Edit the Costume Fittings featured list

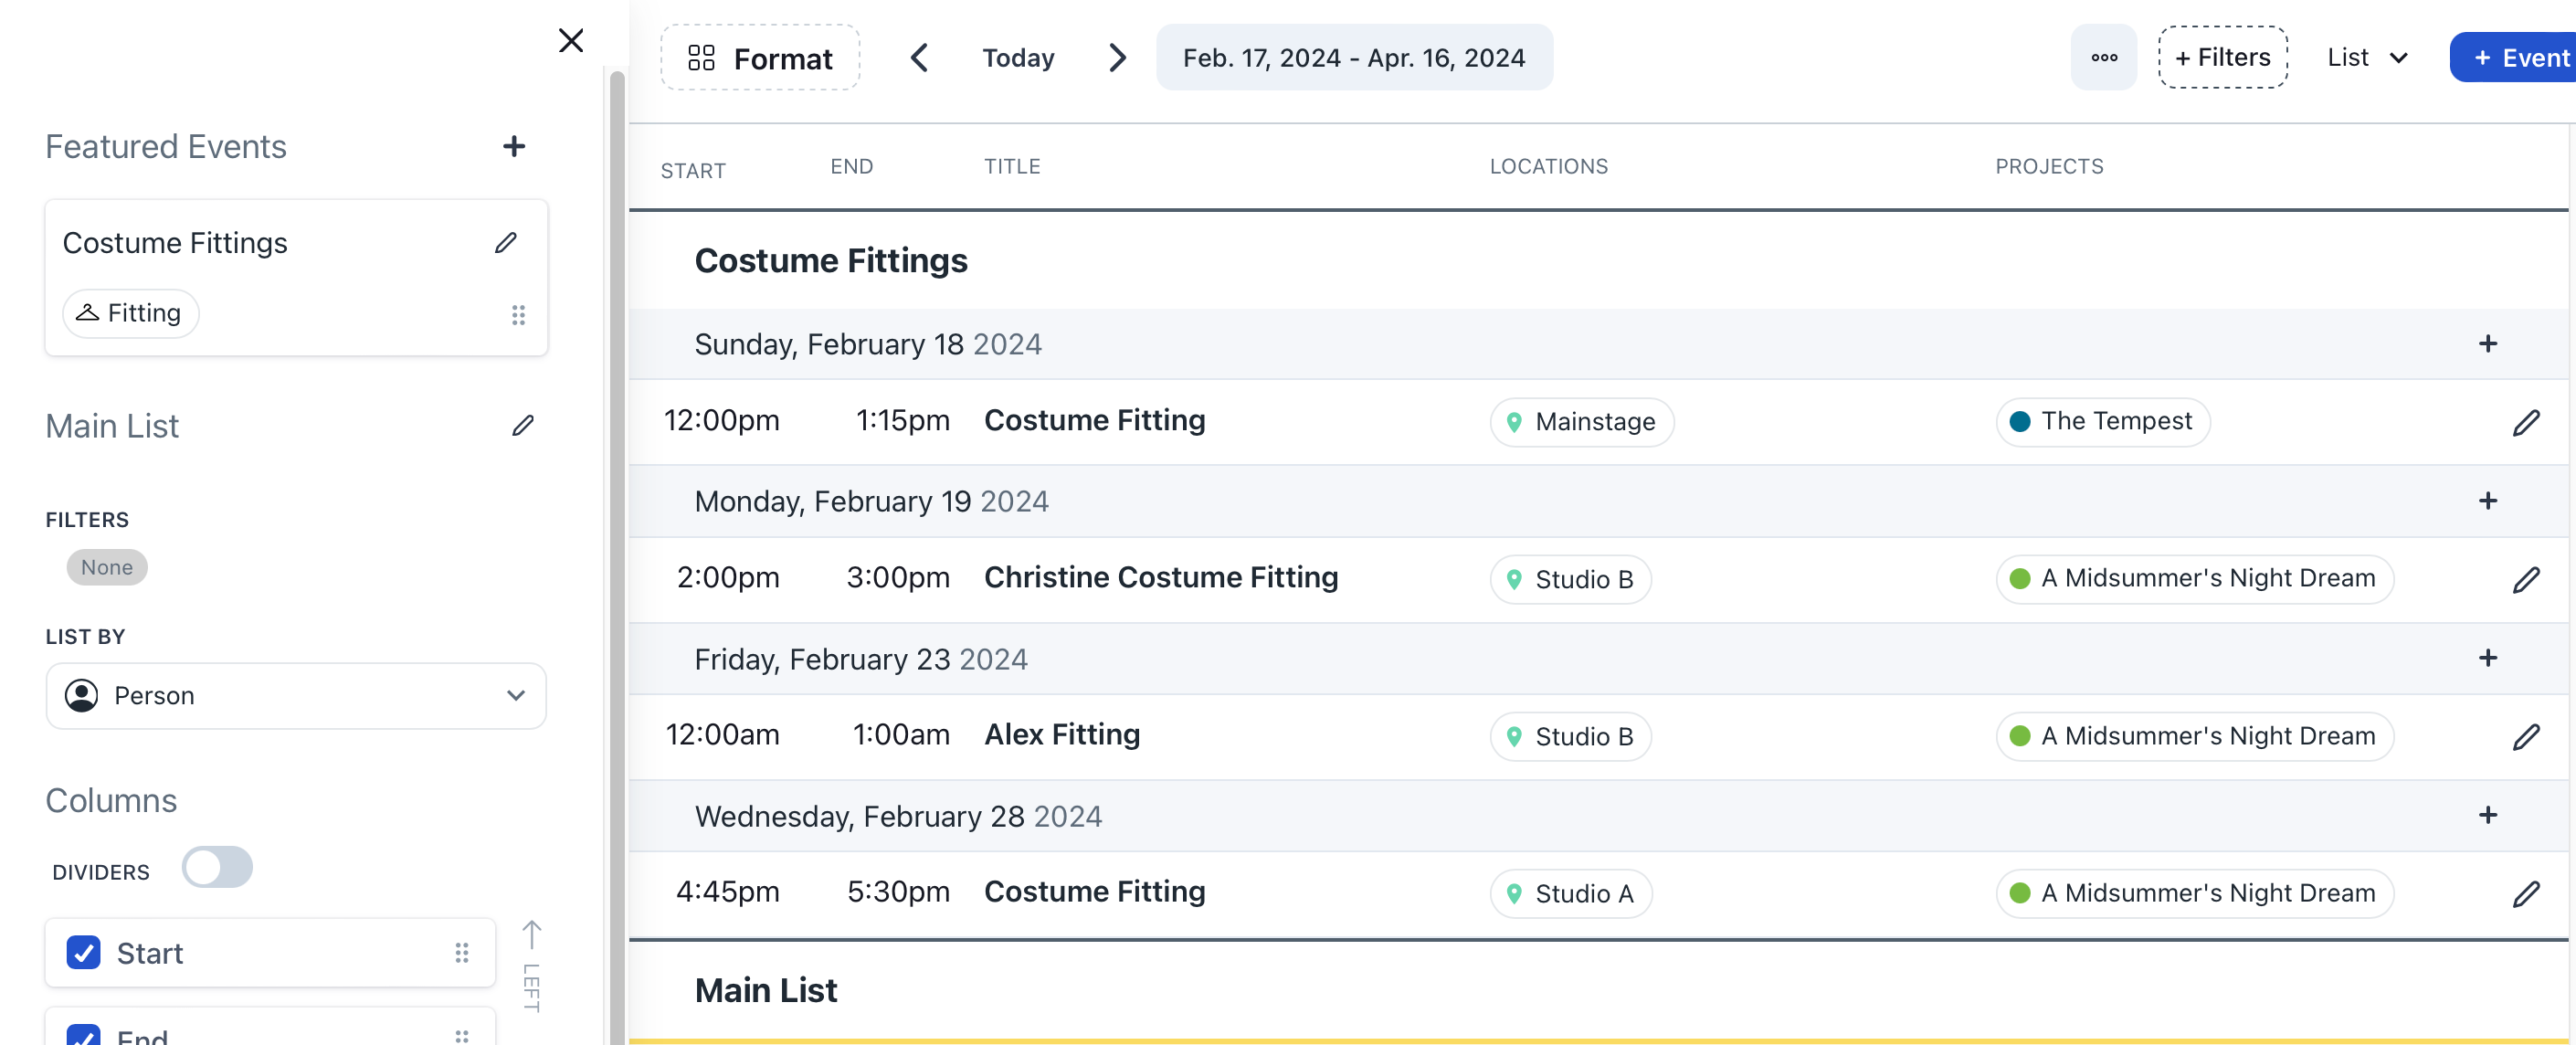coord(506,243)
